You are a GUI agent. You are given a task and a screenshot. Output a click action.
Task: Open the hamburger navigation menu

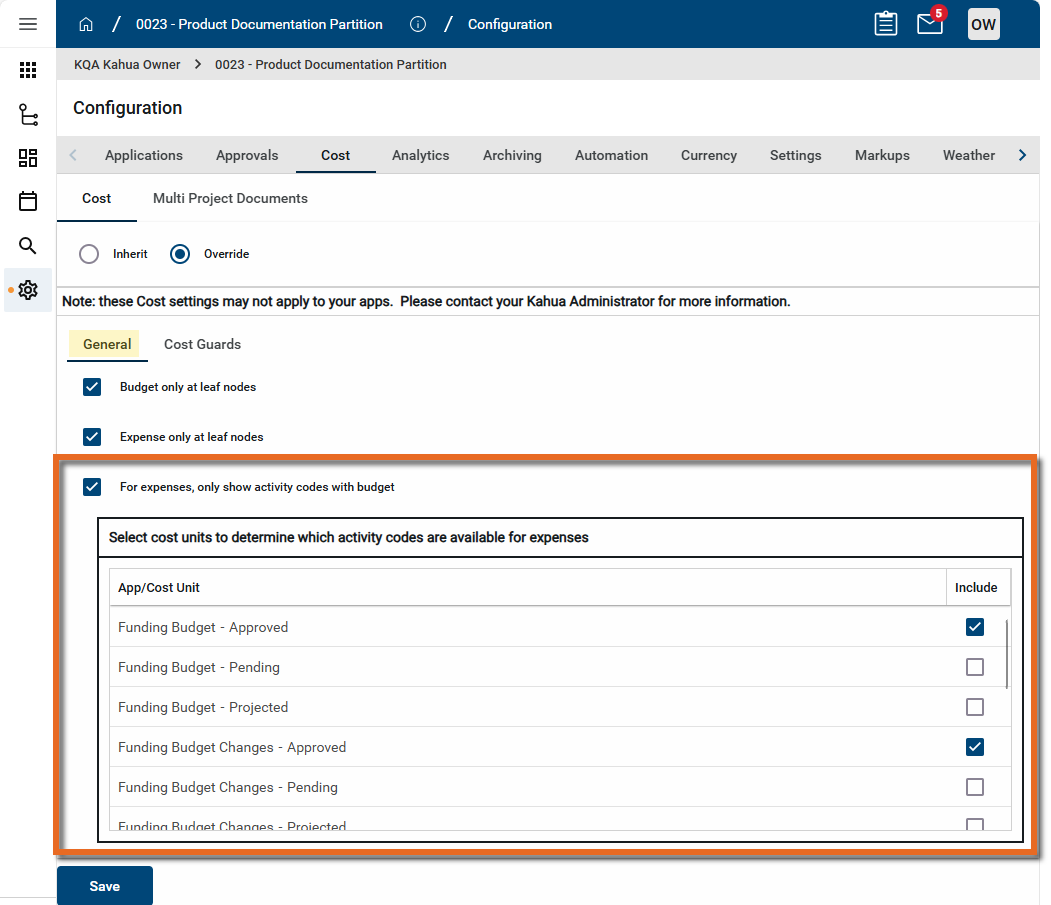pos(28,24)
